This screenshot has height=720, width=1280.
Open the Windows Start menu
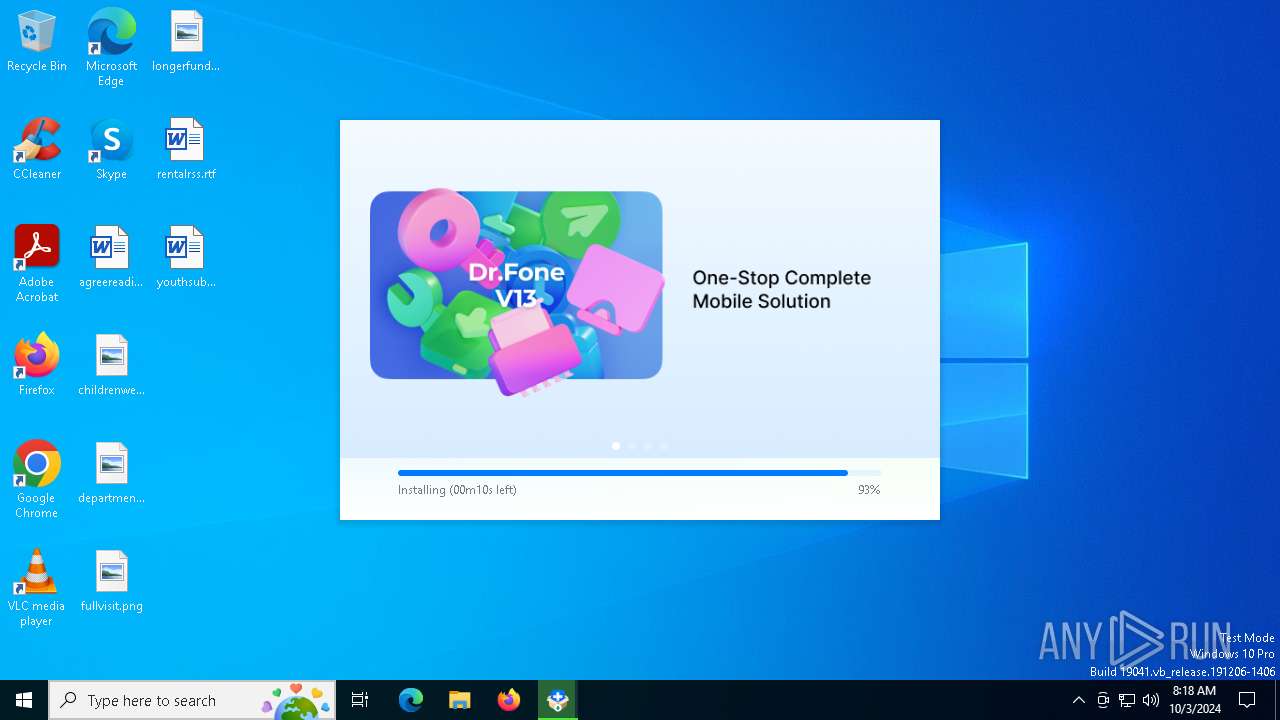(24, 700)
